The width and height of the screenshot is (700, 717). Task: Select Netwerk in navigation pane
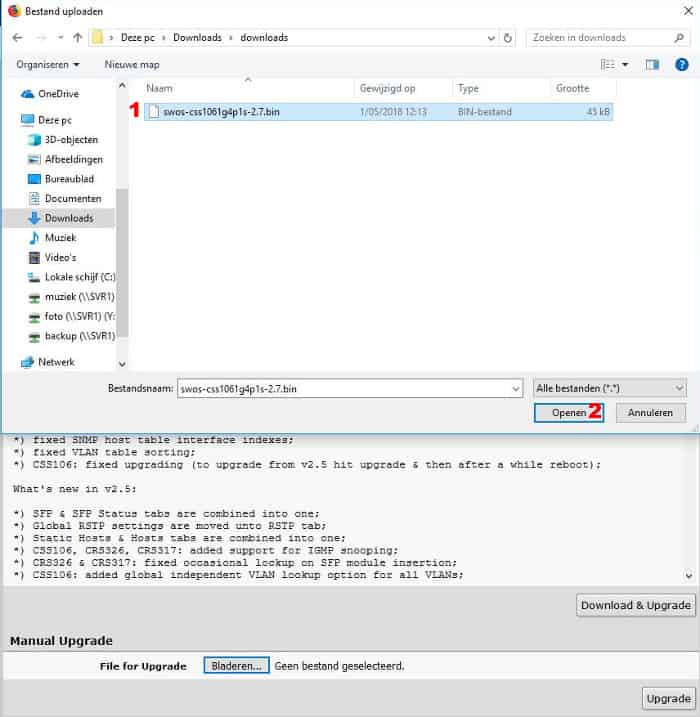pyautogui.click(x=48, y=362)
